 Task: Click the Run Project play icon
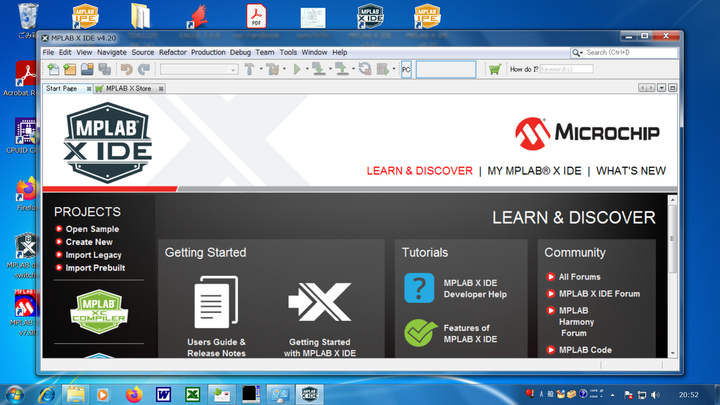coord(296,69)
